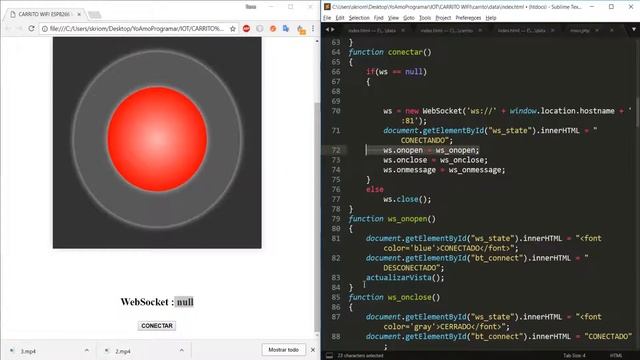Open the Selection menu
Image resolution: width=640 pixels, height=360 pixels.
click(359, 18)
